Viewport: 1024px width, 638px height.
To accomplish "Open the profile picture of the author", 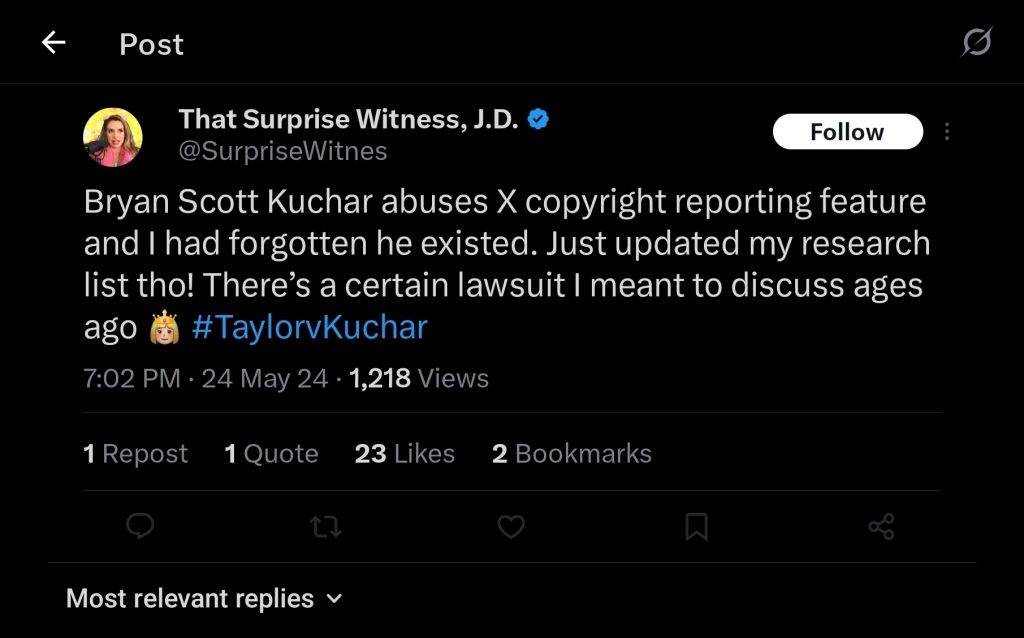I will click(x=113, y=137).
